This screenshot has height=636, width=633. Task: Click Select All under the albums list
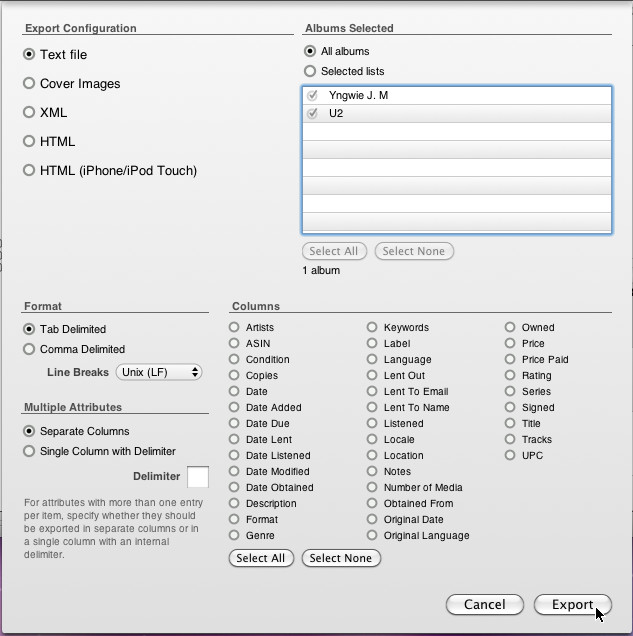point(334,251)
